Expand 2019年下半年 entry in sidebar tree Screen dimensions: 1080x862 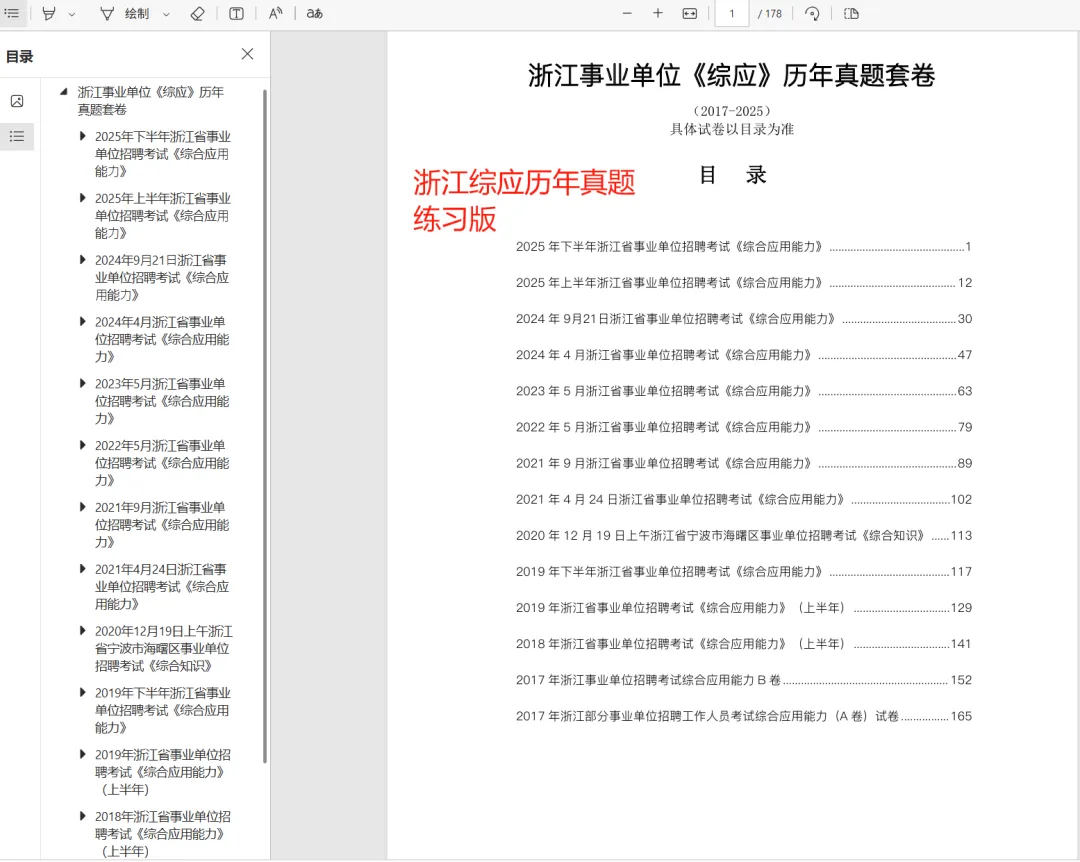tap(82, 692)
